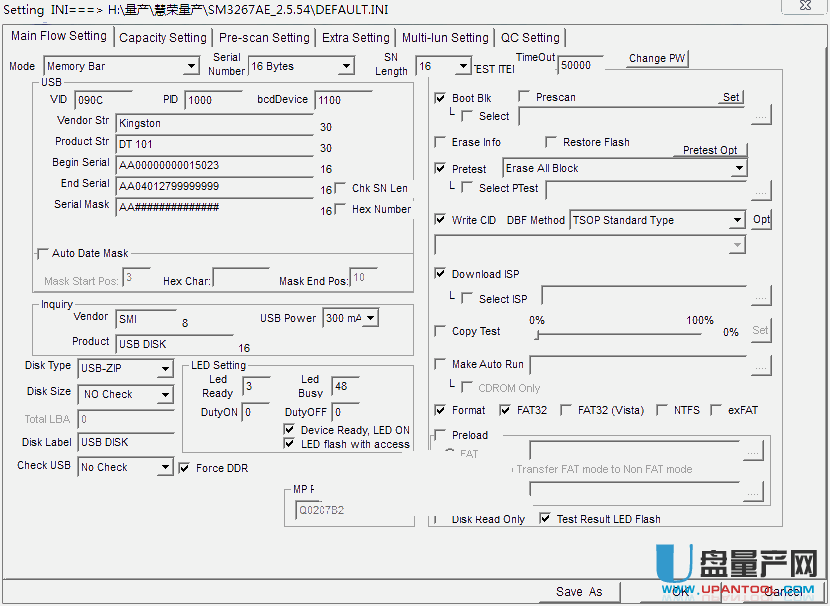Viewport: 830px width, 606px height.
Task: Click the Save As button
Action: click(579, 591)
